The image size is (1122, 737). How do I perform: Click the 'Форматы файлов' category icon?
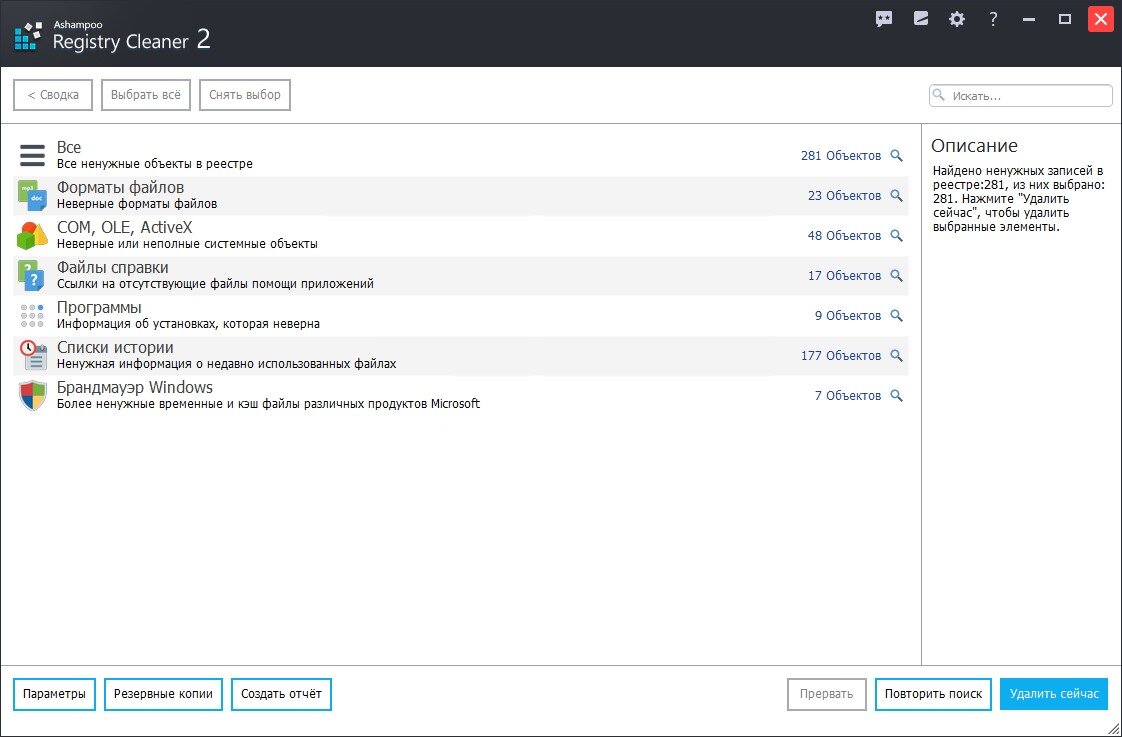(32, 195)
